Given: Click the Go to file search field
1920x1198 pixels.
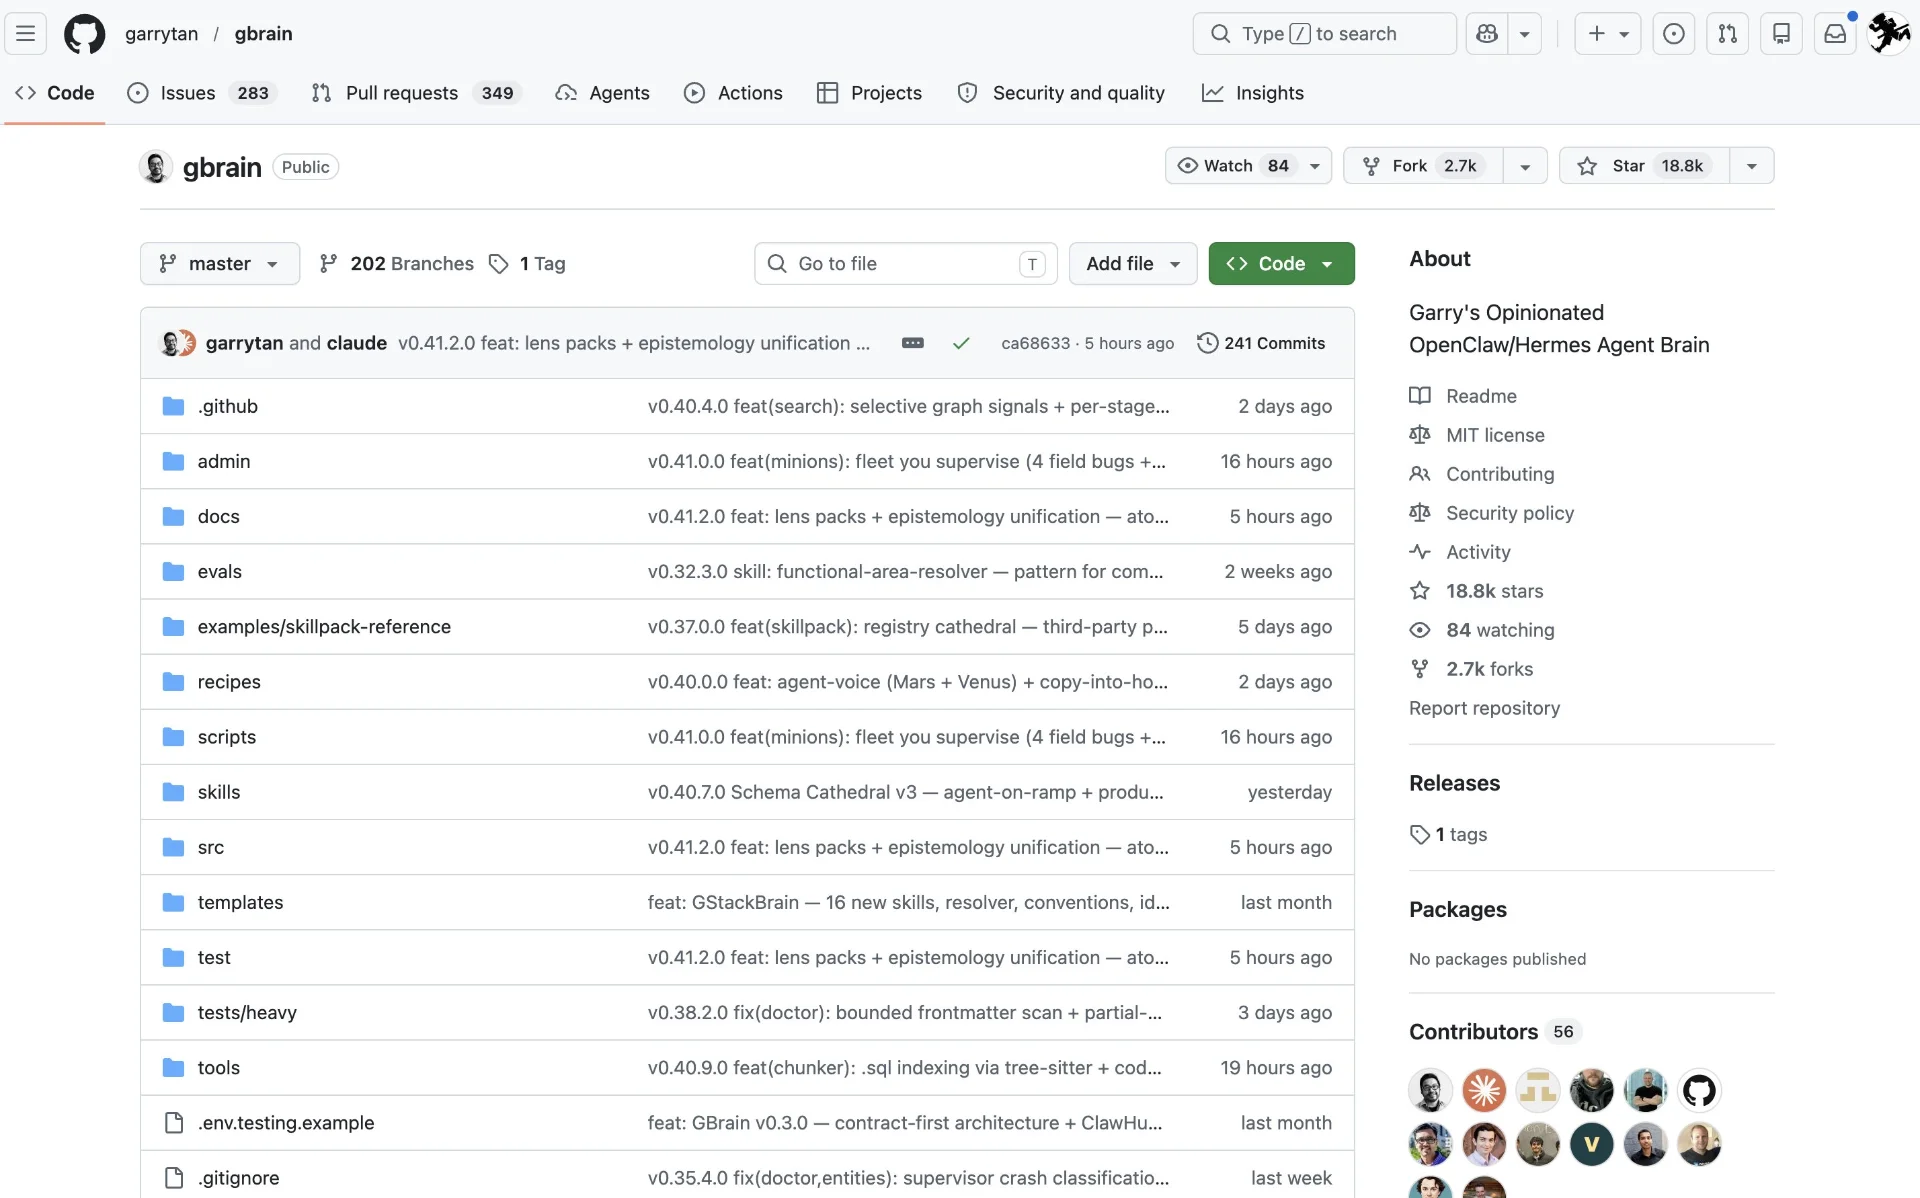Looking at the screenshot, I should (906, 263).
